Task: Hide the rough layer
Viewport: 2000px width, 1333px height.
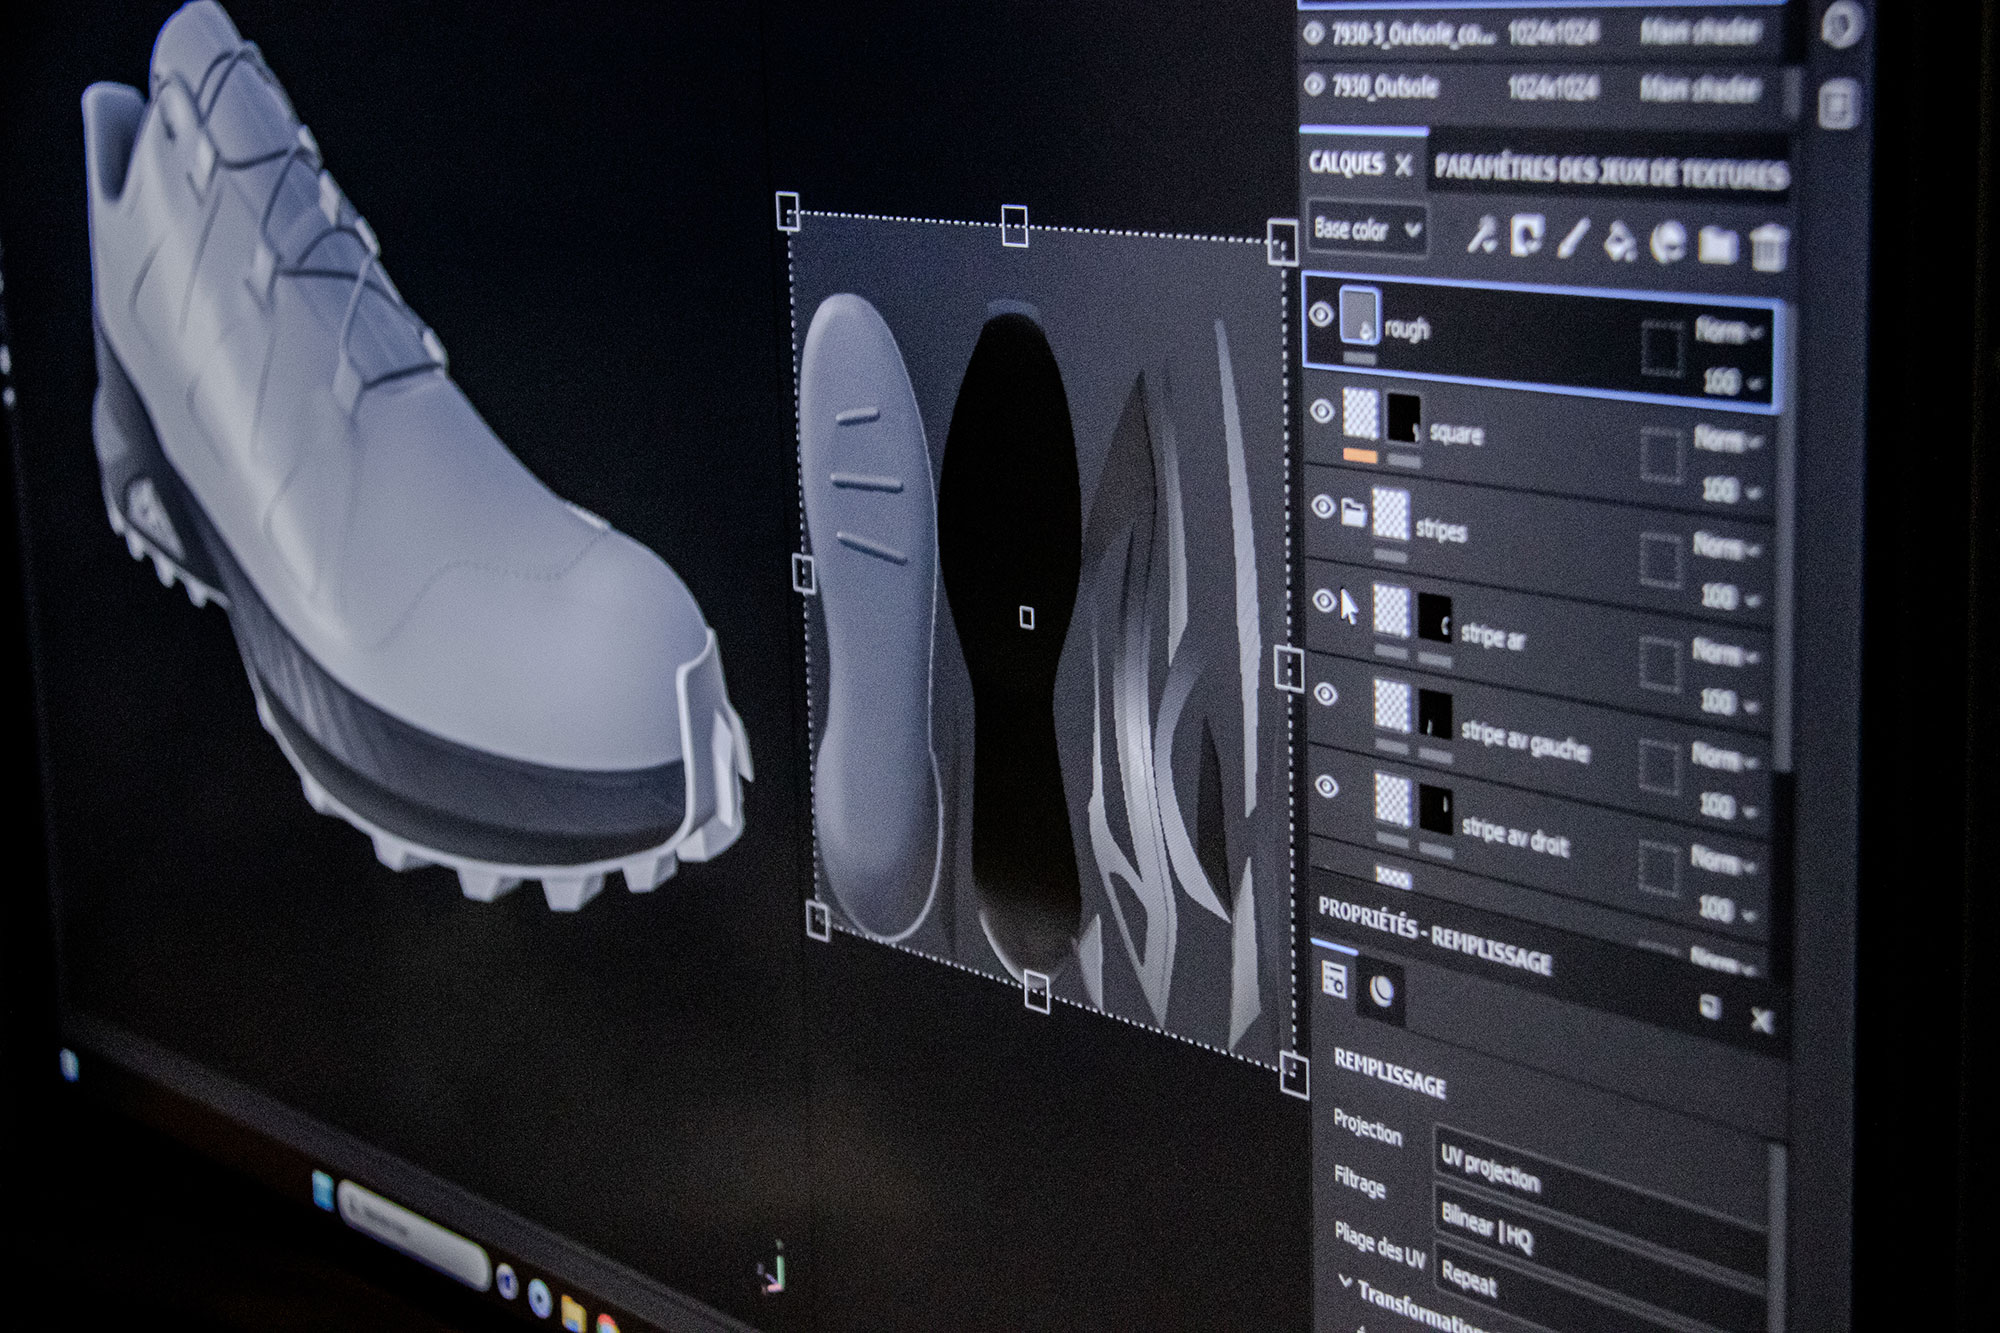Action: click(x=1321, y=315)
